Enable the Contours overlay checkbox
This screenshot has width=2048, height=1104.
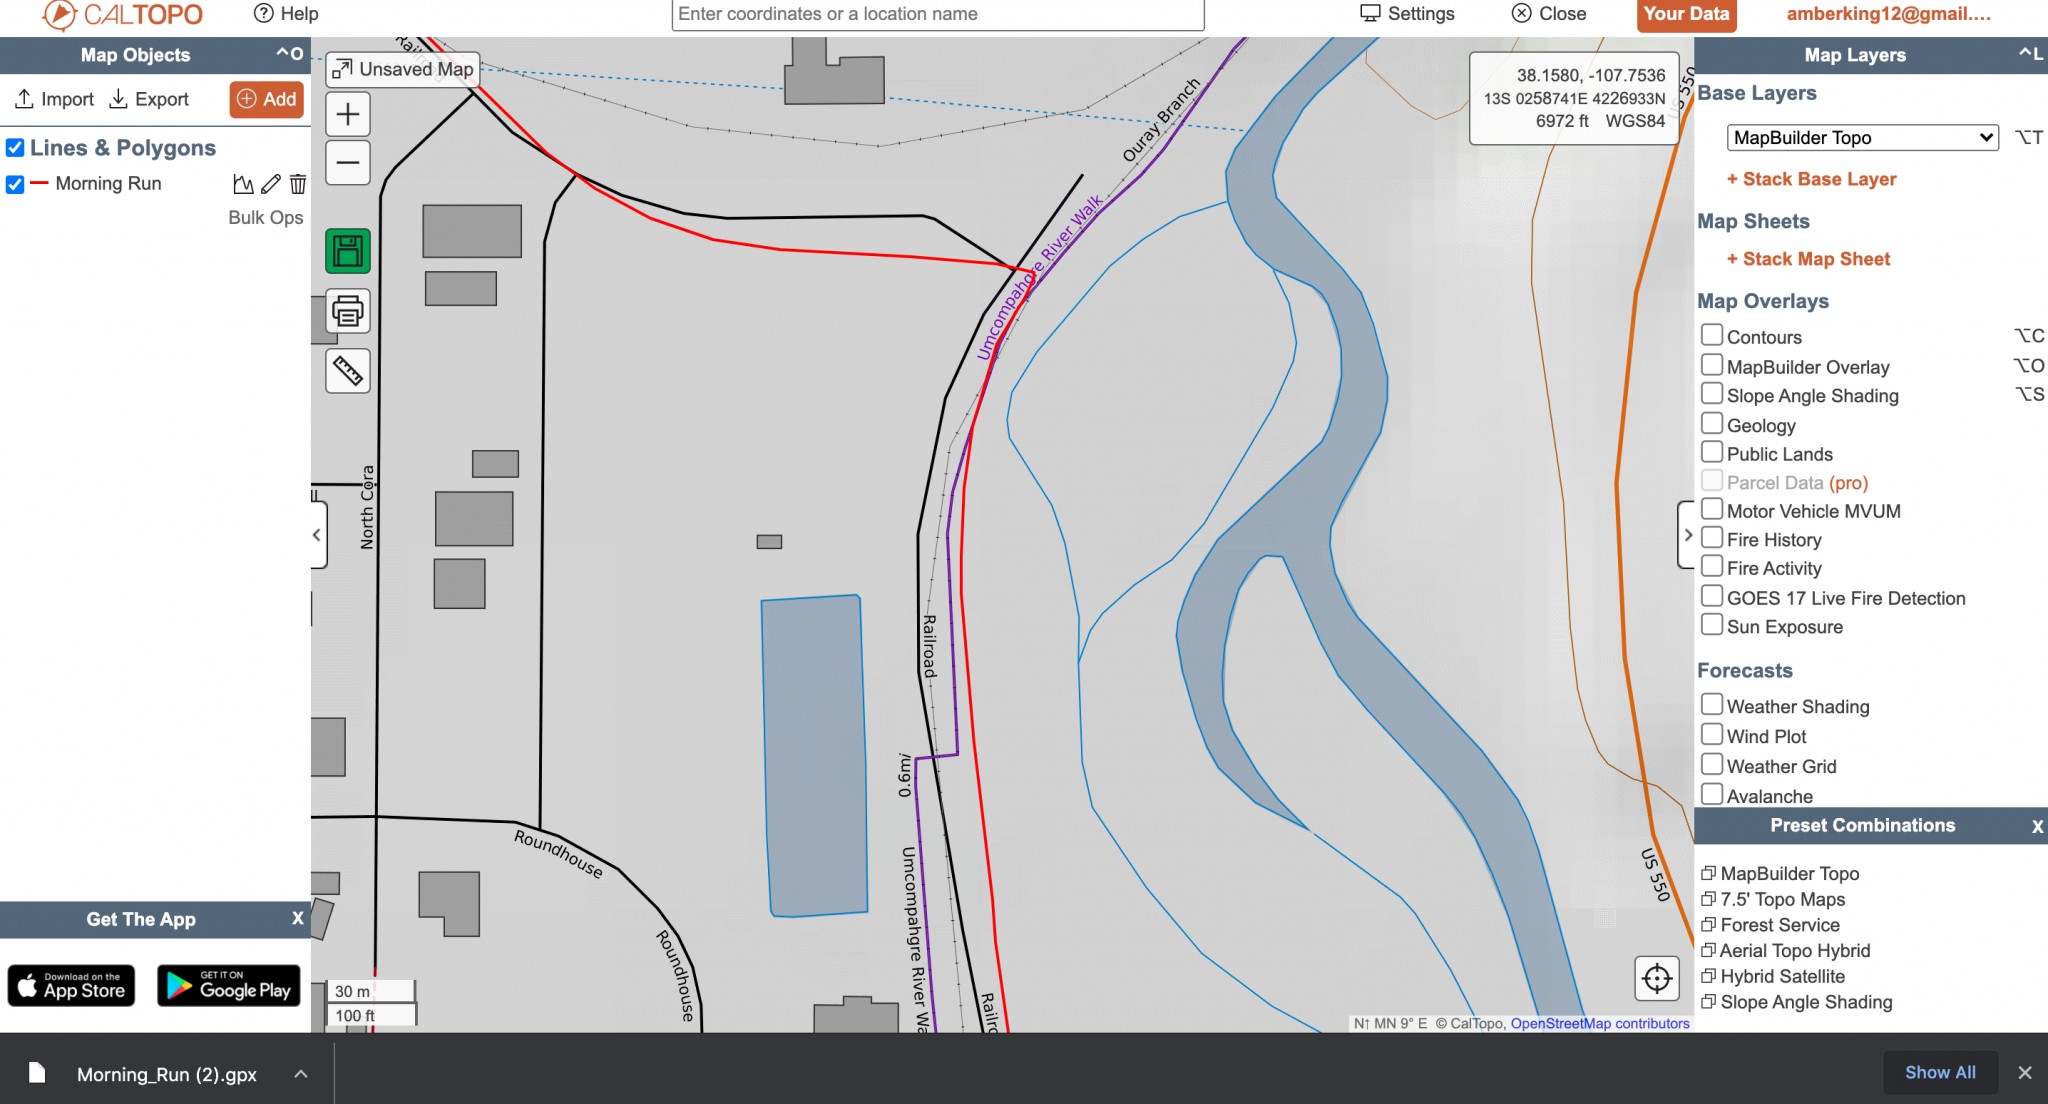coord(1712,335)
